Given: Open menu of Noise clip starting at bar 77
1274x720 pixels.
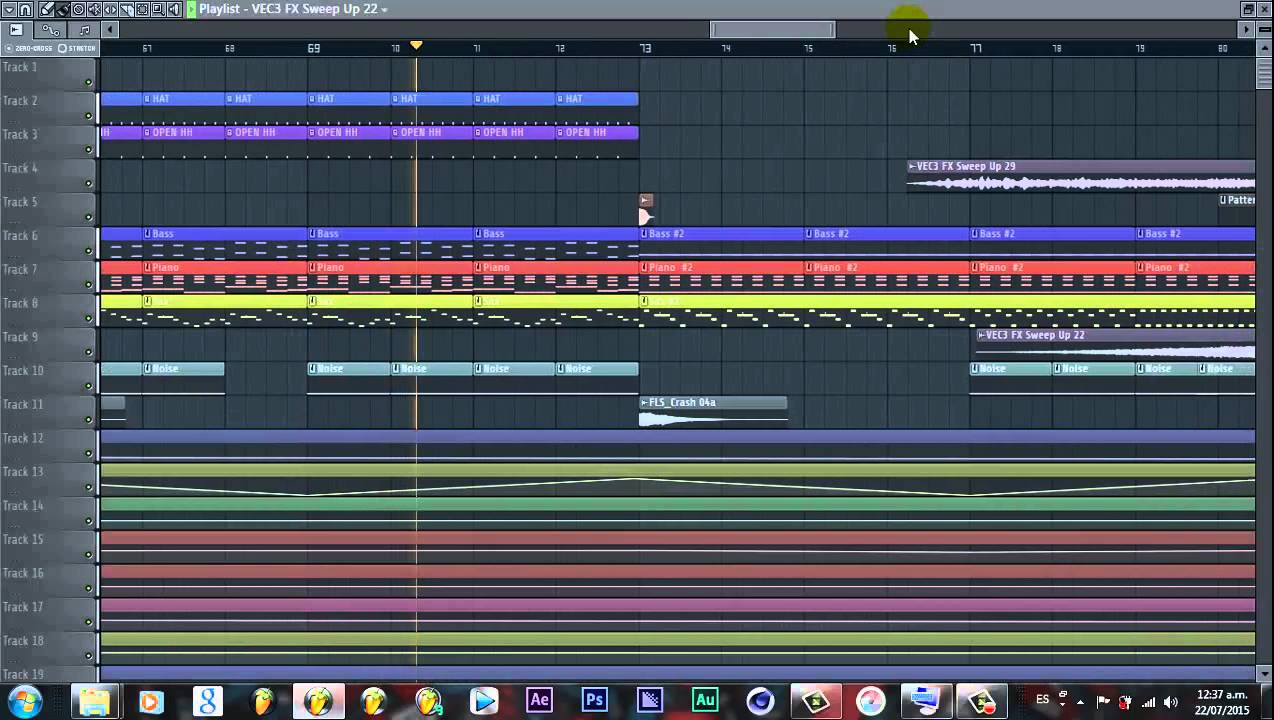Looking at the screenshot, I should 975,369.
